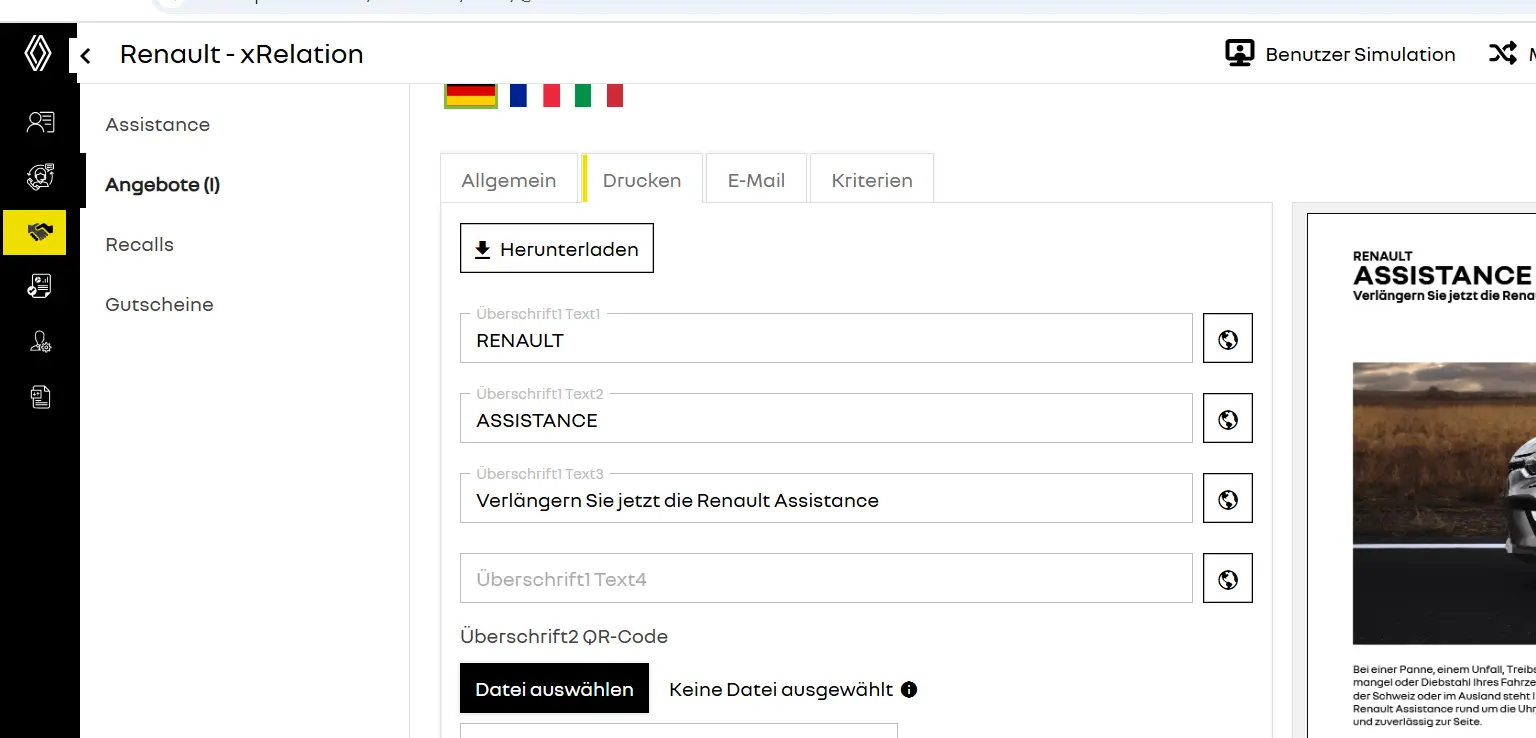Switch to the Kriterien tab

(872, 180)
